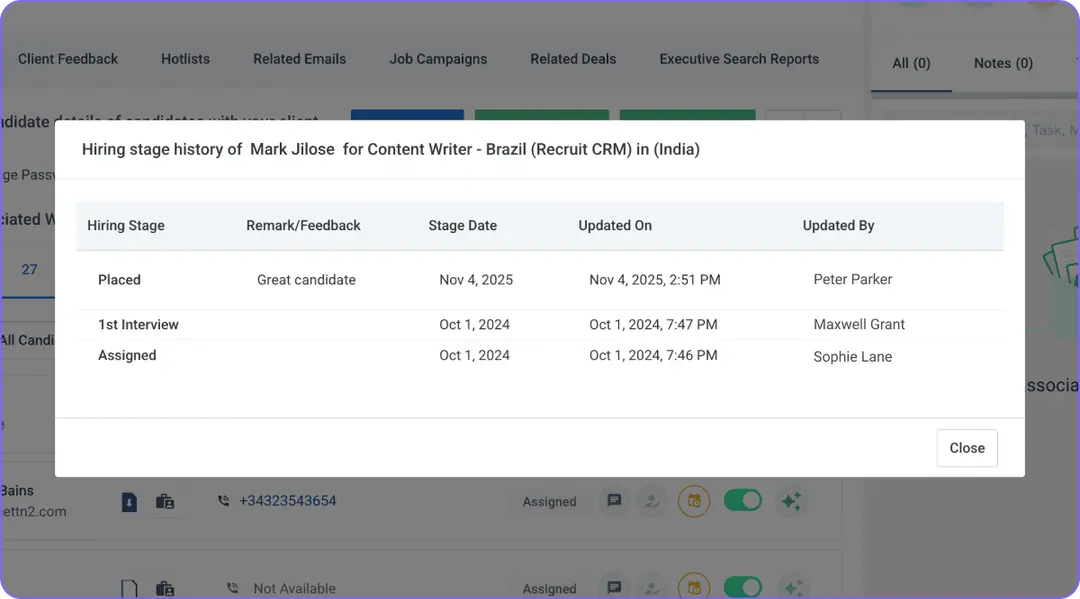Click the briefcase icon next to Bains resume
Viewport: 1080px width, 599px height.
[x=165, y=501]
